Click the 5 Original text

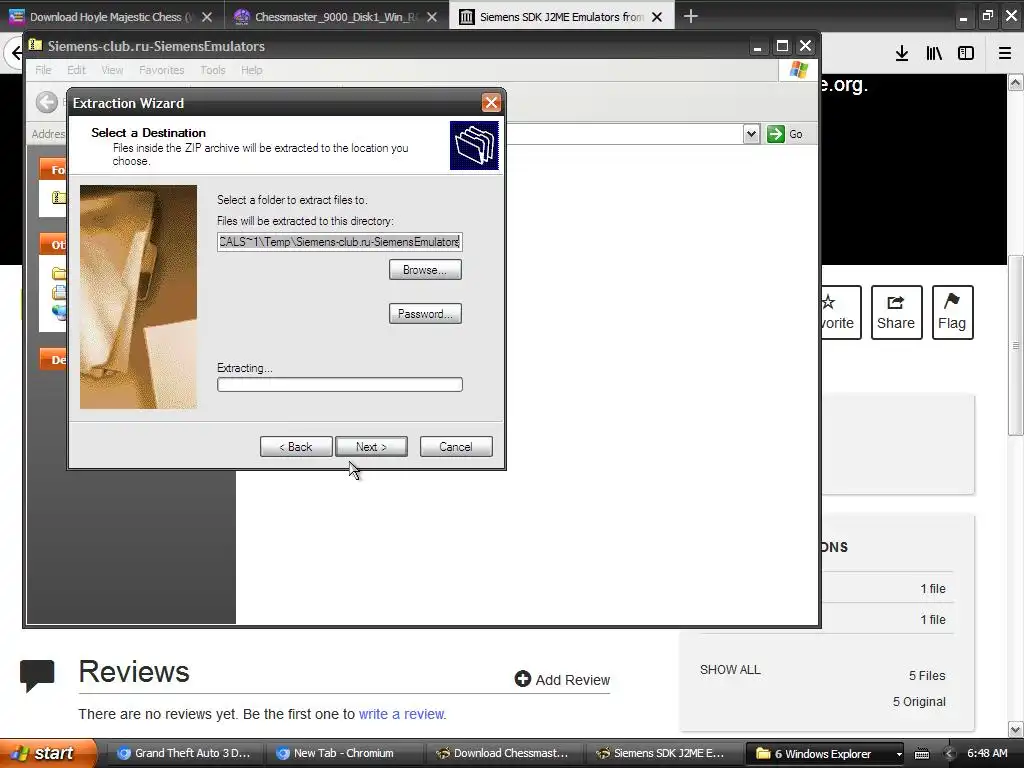919,701
